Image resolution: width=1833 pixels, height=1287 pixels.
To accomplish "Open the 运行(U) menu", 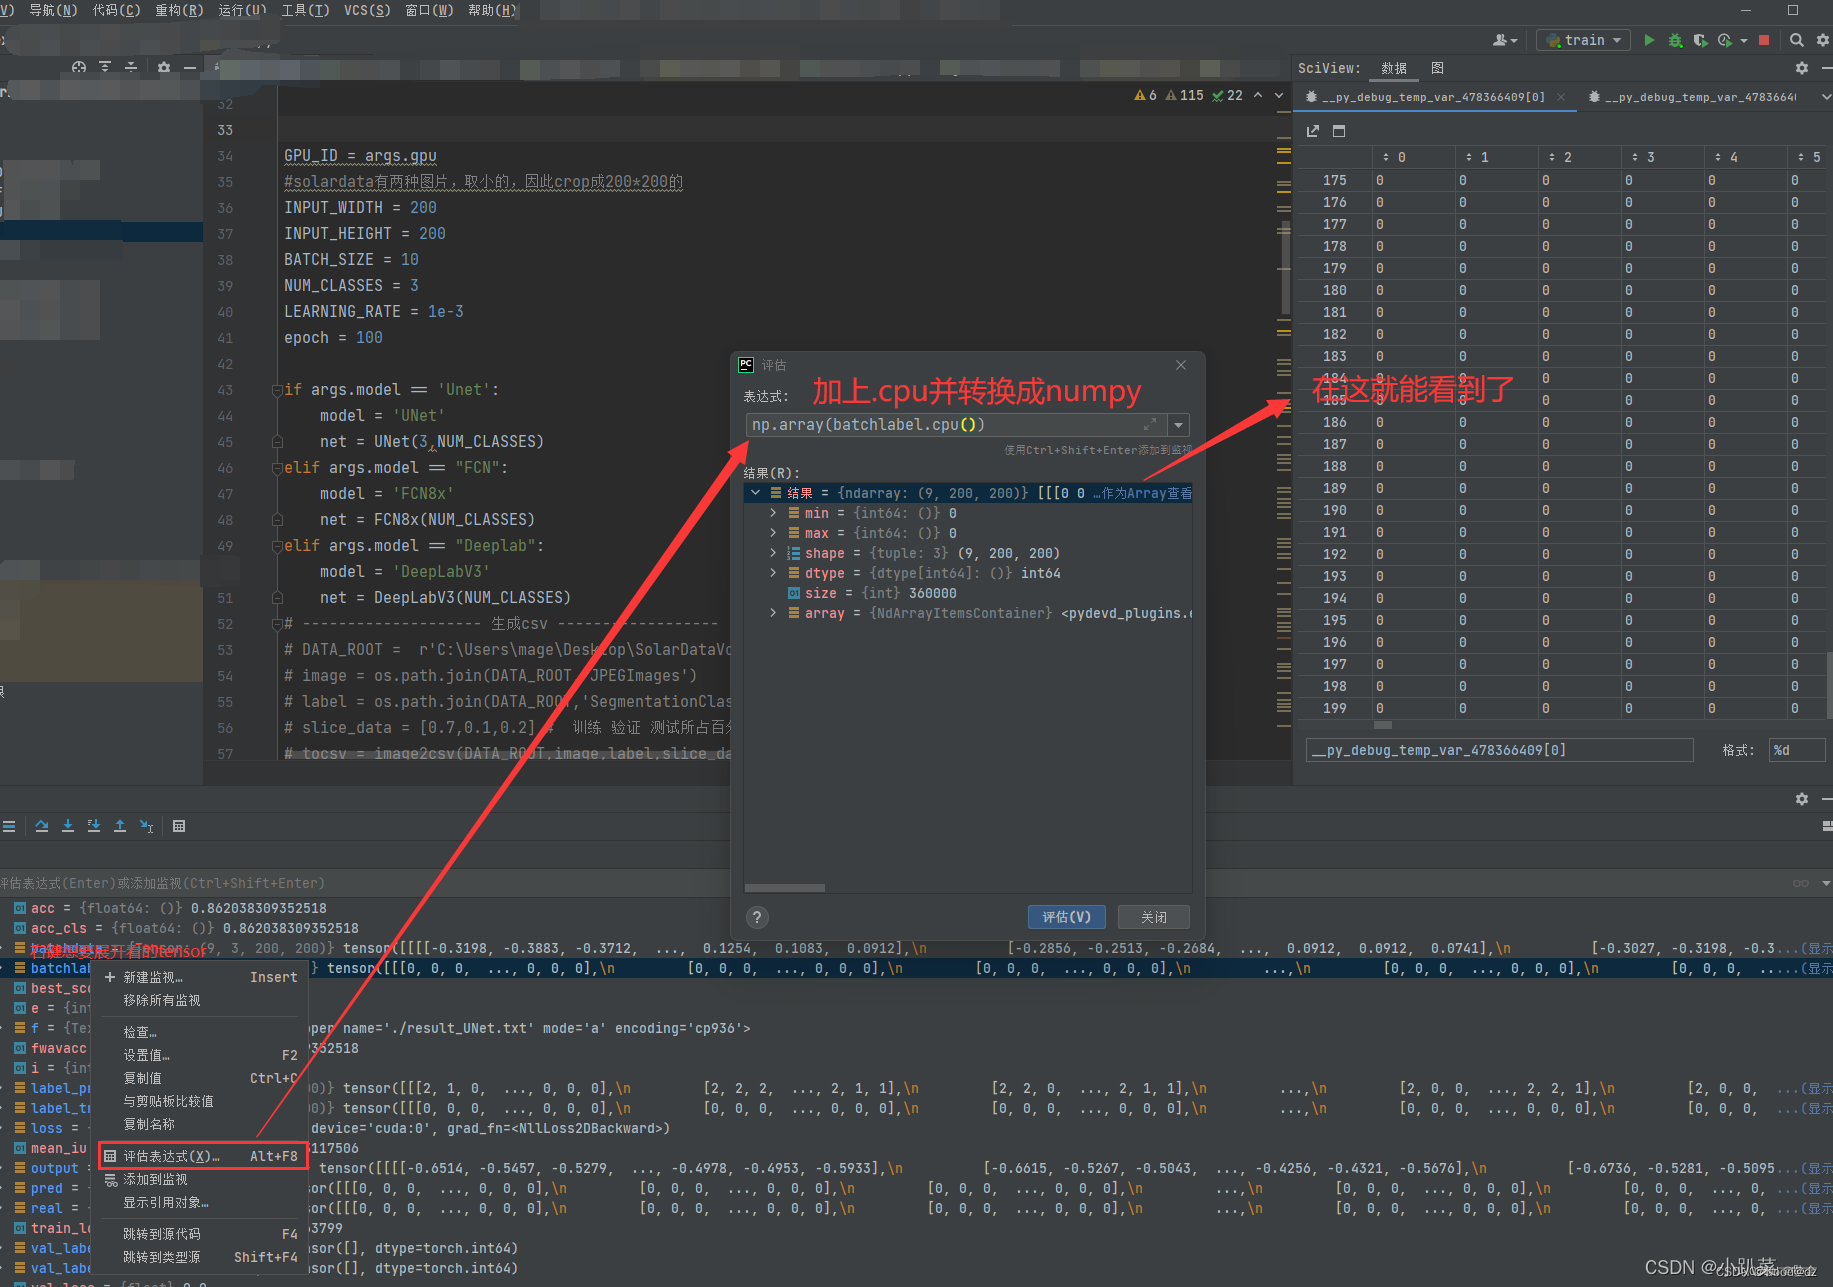I will pyautogui.click(x=240, y=10).
